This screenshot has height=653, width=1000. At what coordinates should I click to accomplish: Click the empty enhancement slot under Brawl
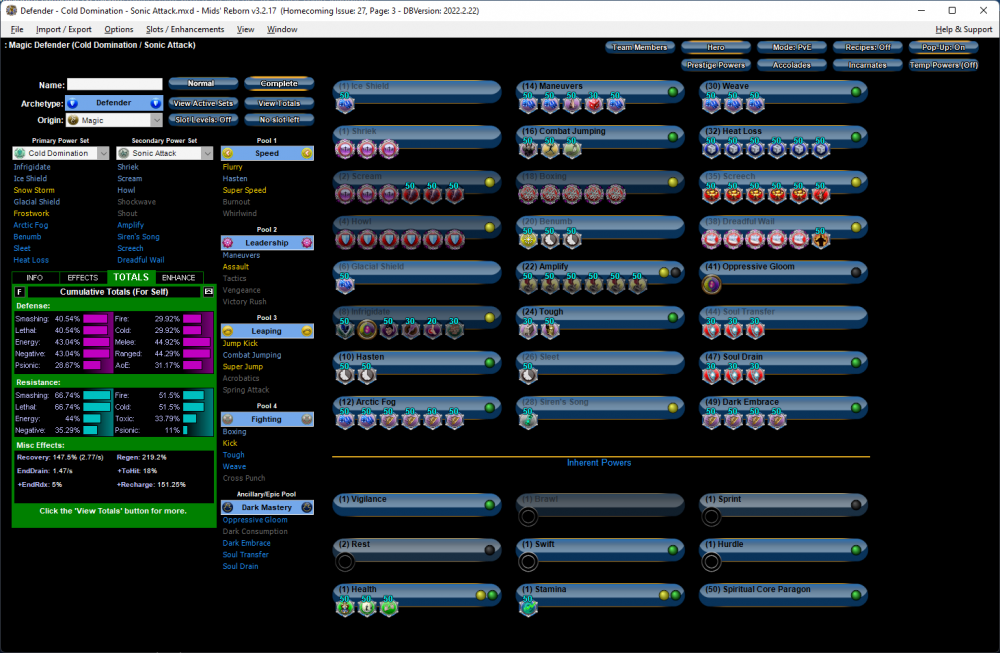(x=528, y=516)
